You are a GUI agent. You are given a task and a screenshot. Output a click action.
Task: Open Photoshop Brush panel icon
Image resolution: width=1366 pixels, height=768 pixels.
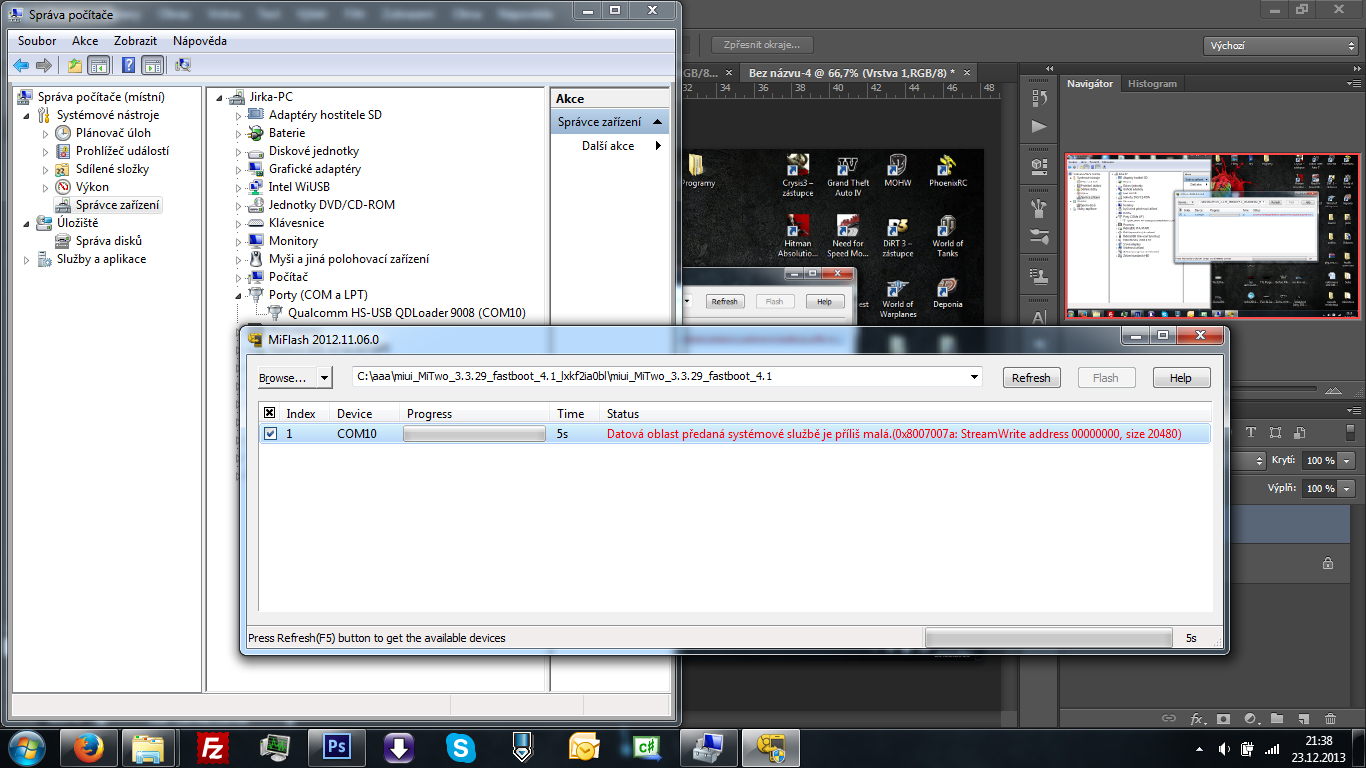[x=1039, y=238]
